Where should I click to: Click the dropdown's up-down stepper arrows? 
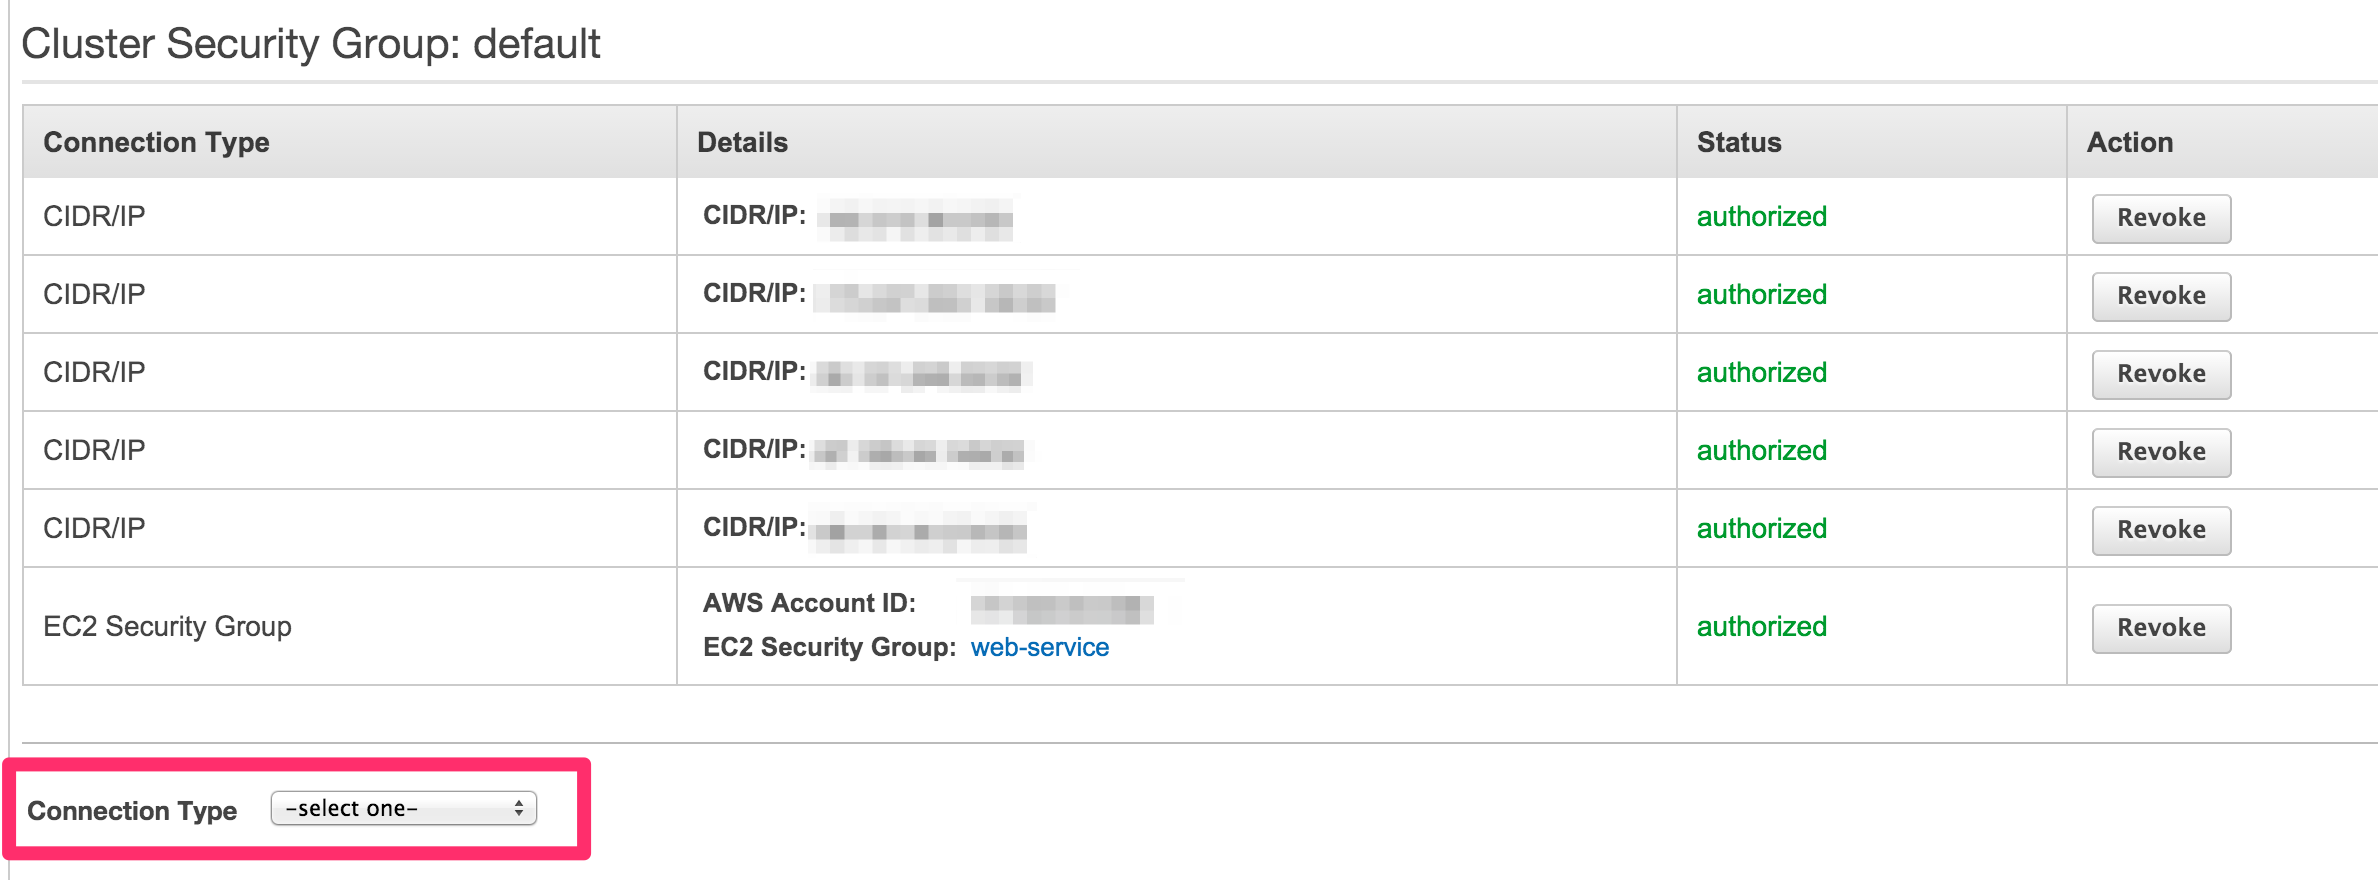[x=517, y=808]
